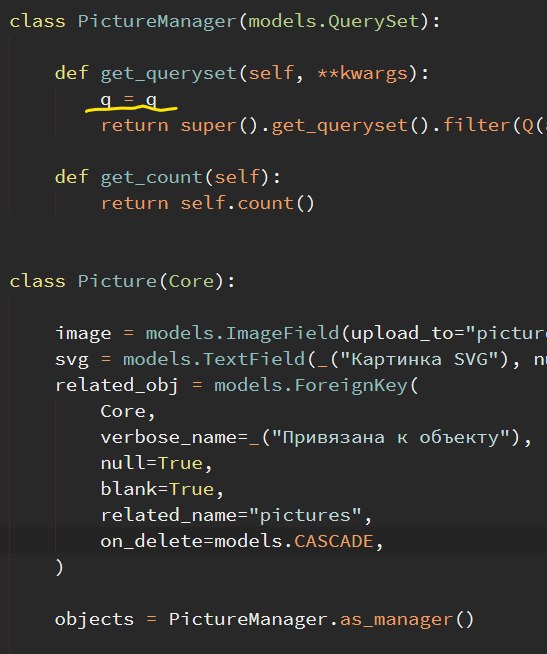Click the super() call

pos(220,126)
